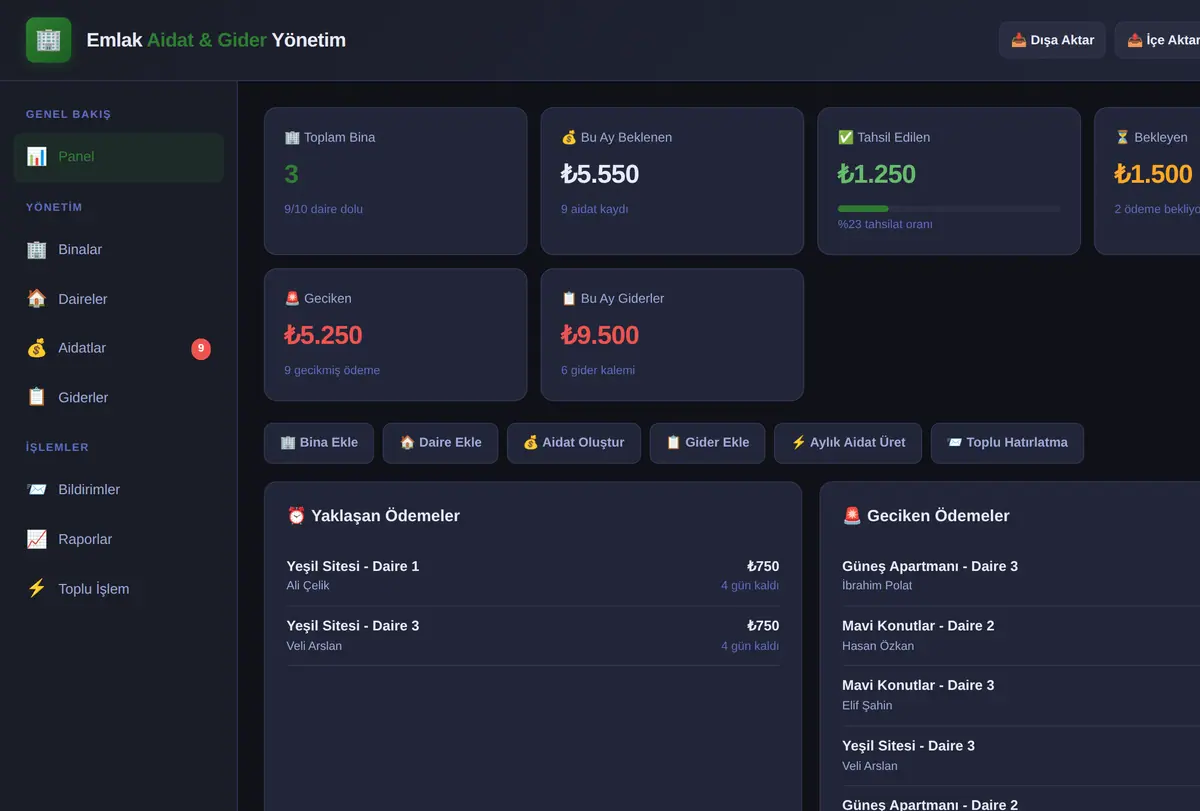Navigate to Raporlar section
The width and height of the screenshot is (1200, 811).
pyautogui.click(x=119, y=539)
